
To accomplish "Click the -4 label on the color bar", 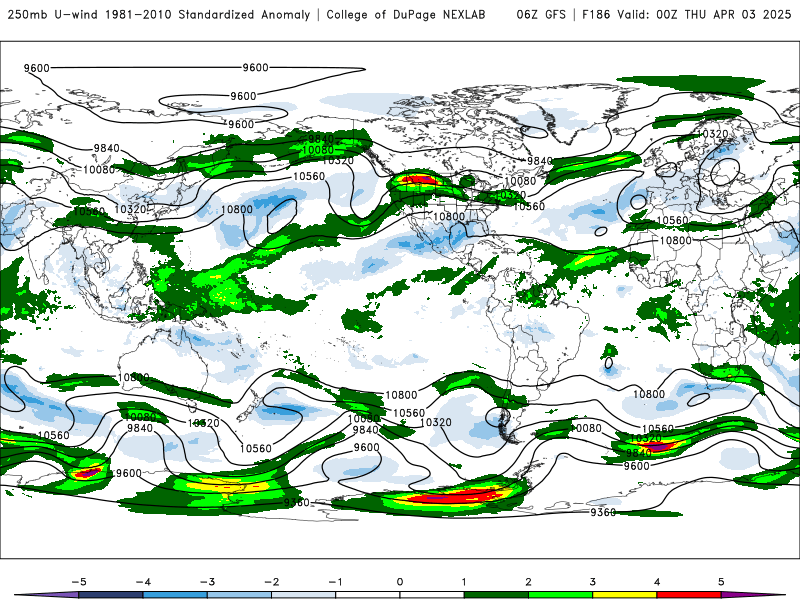I will [142, 582].
